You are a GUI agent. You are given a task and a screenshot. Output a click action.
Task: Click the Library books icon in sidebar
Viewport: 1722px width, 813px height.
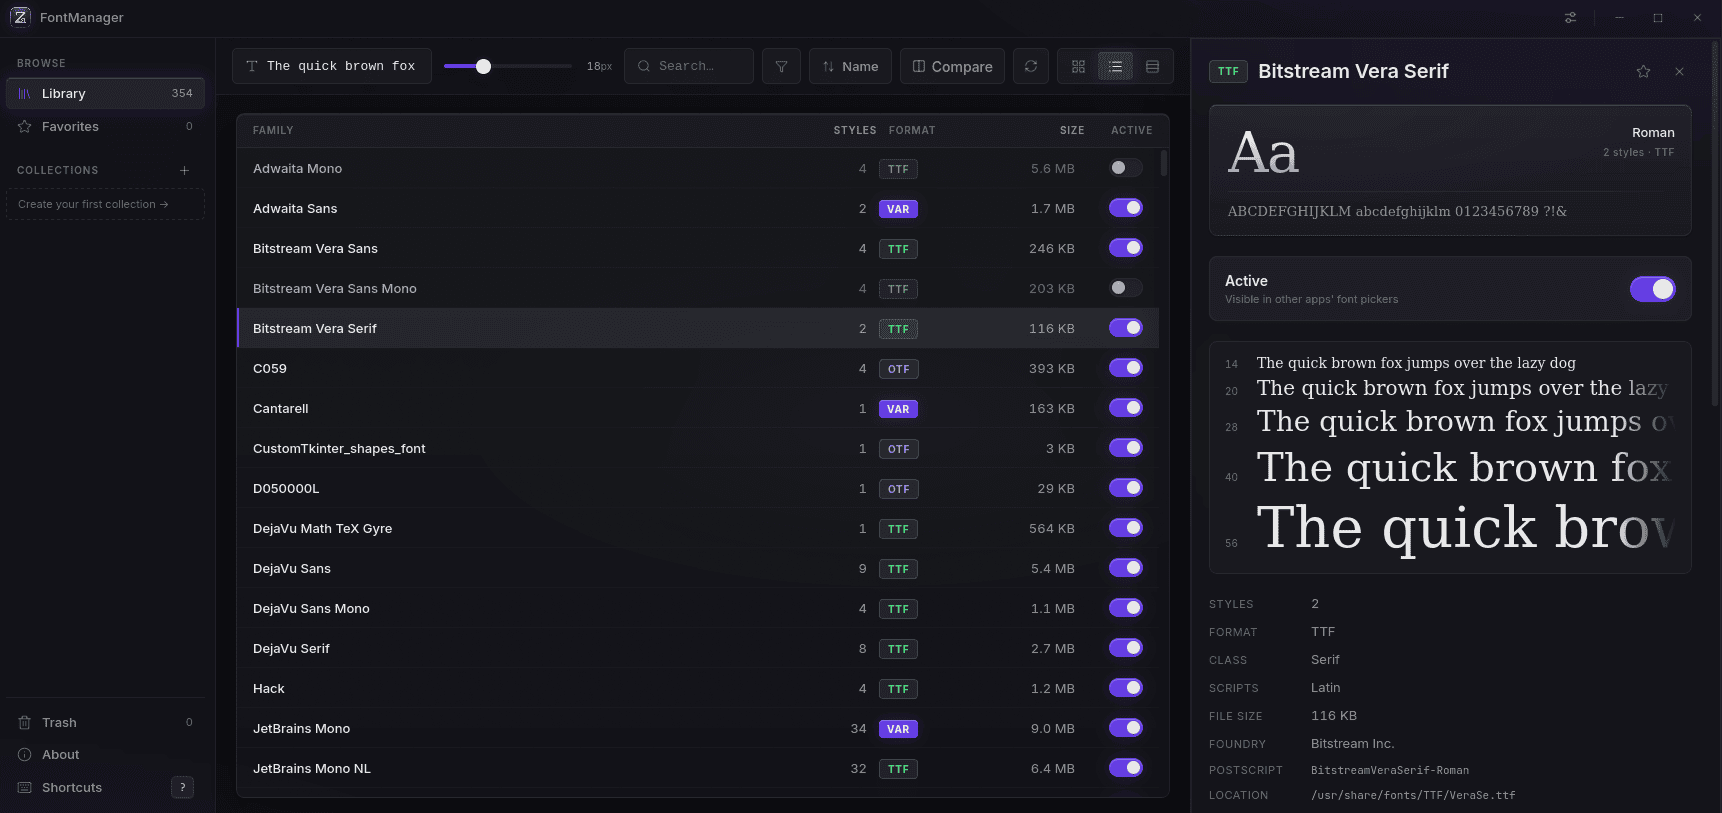[x=25, y=93]
